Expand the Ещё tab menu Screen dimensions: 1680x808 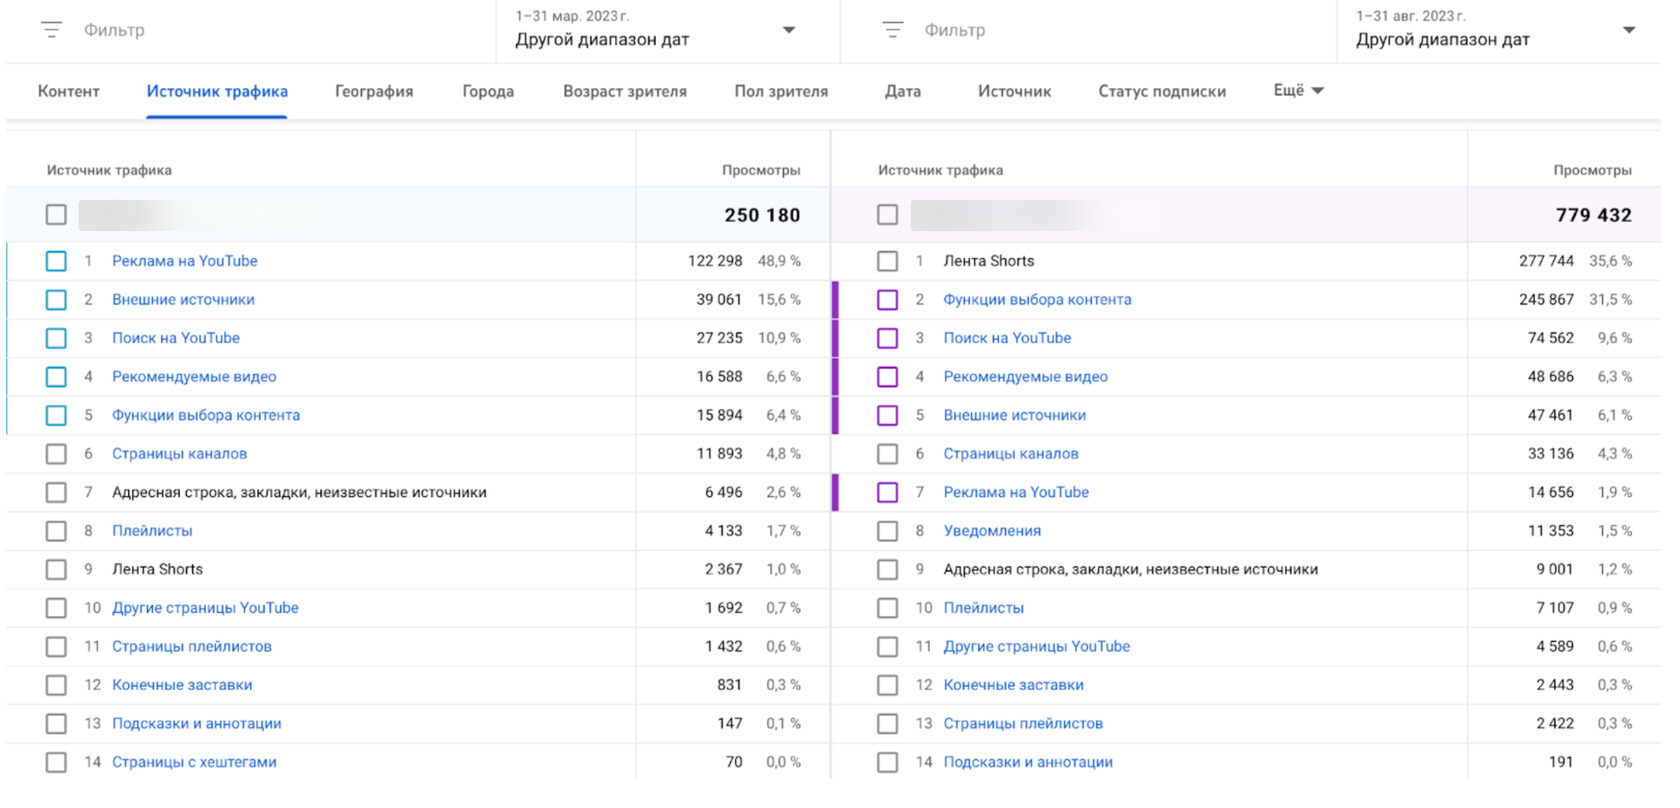(1298, 90)
